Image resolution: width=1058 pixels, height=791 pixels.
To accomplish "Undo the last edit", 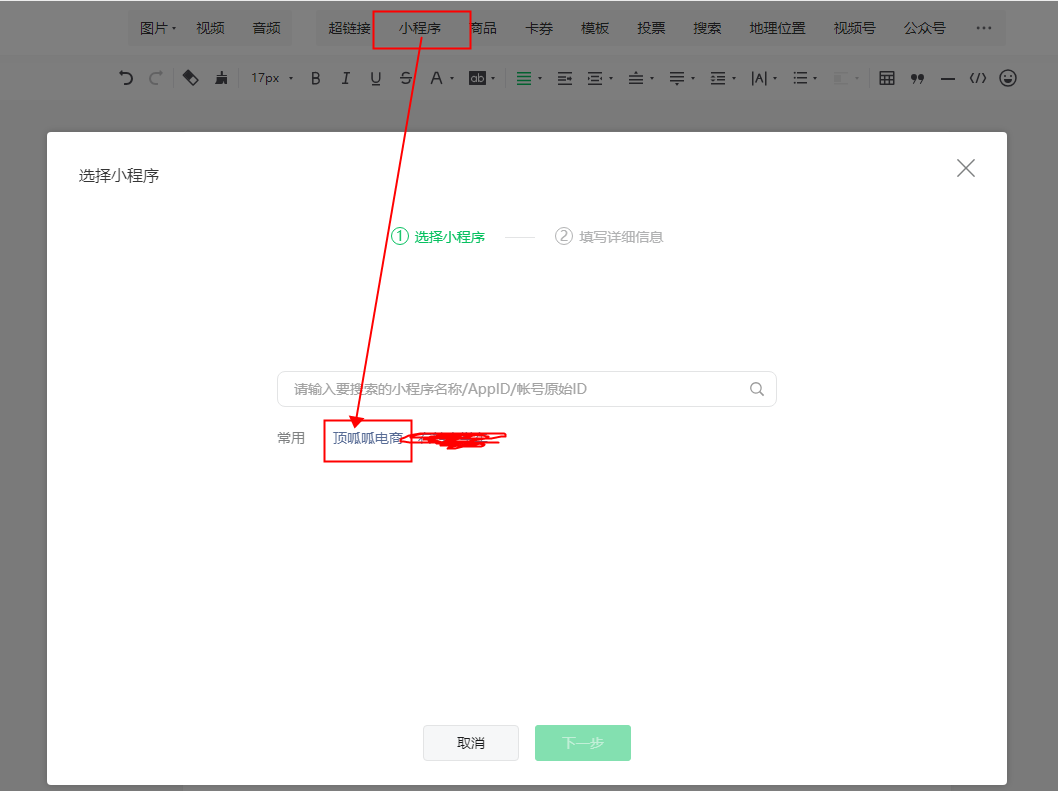I will pyautogui.click(x=126, y=78).
